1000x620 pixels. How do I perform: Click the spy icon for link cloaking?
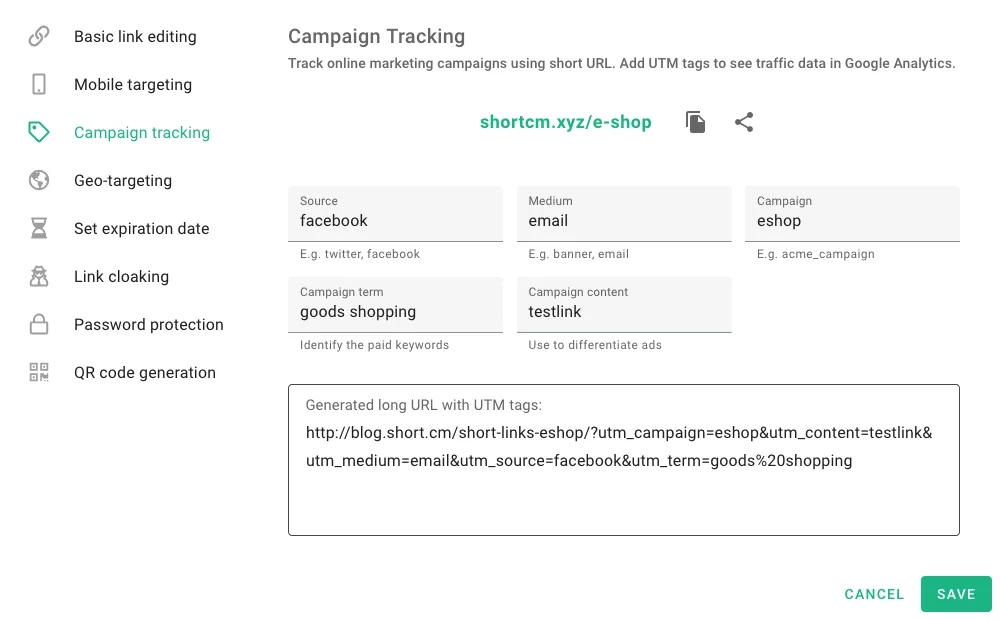coord(39,277)
